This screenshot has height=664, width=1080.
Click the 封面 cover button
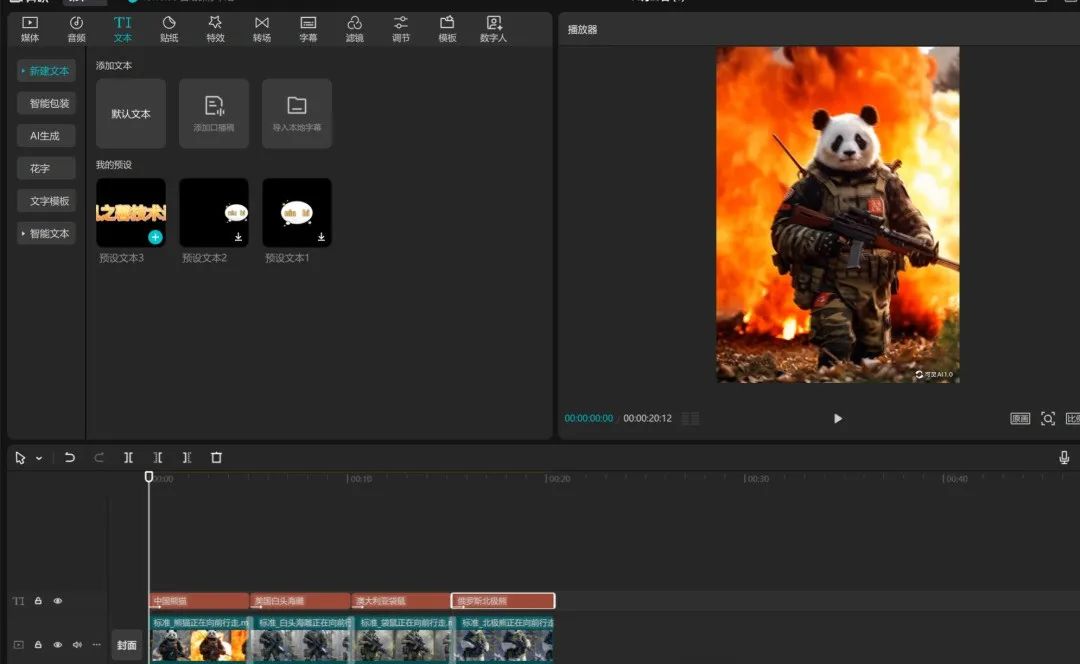point(127,645)
